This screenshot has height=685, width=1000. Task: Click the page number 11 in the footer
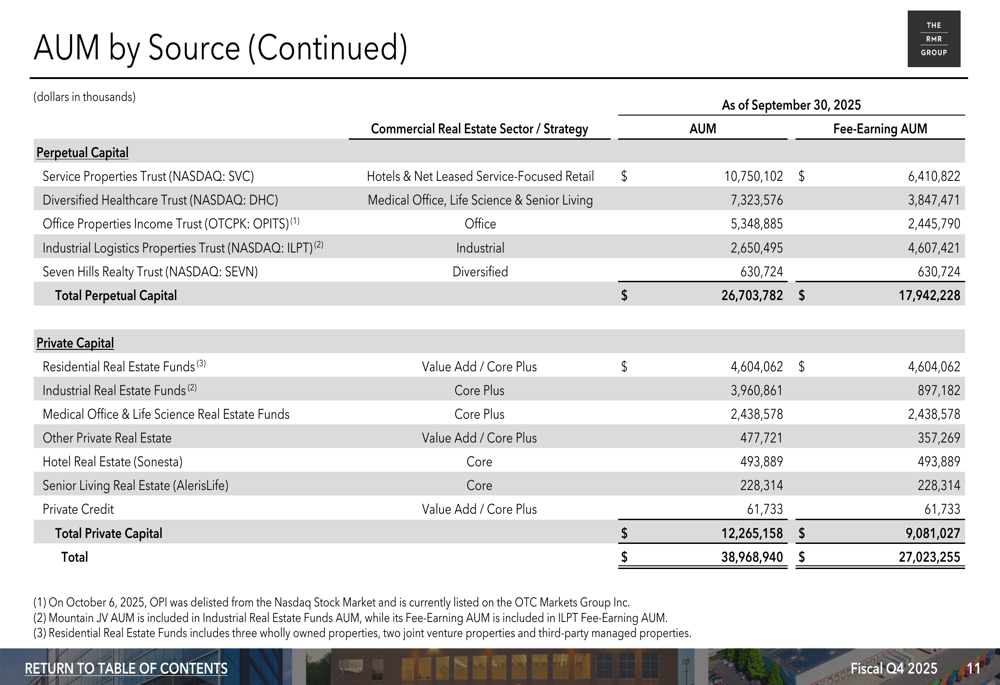pos(973,668)
